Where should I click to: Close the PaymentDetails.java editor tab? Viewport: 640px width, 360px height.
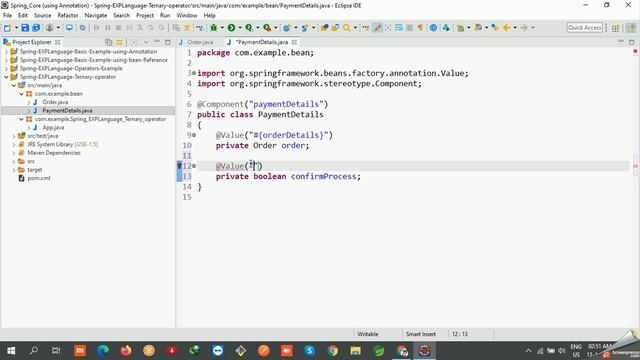[294, 42]
